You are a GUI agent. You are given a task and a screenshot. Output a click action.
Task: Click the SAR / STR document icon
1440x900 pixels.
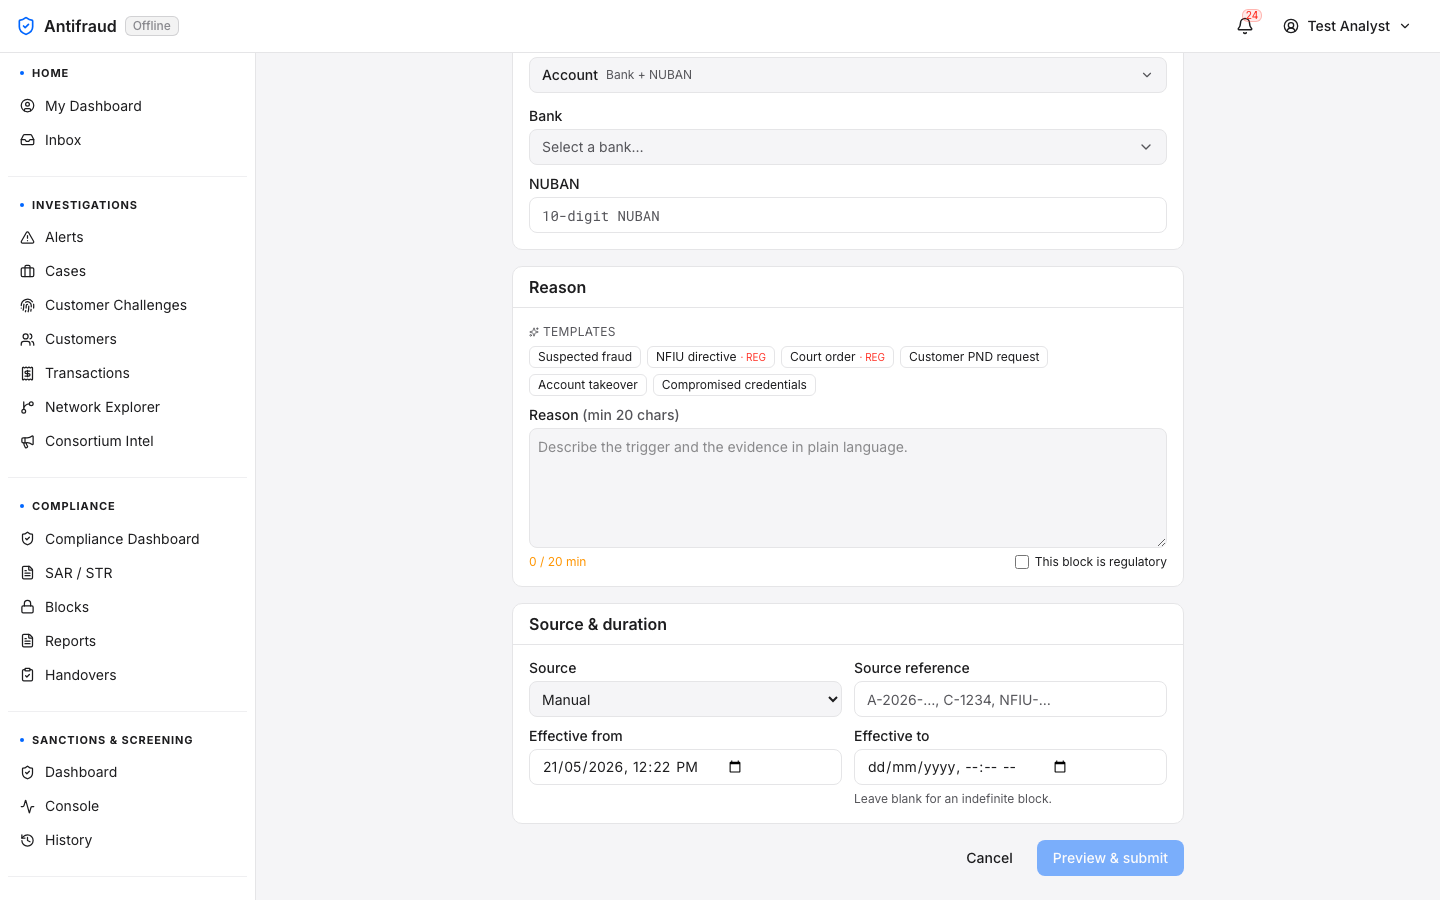click(28, 573)
